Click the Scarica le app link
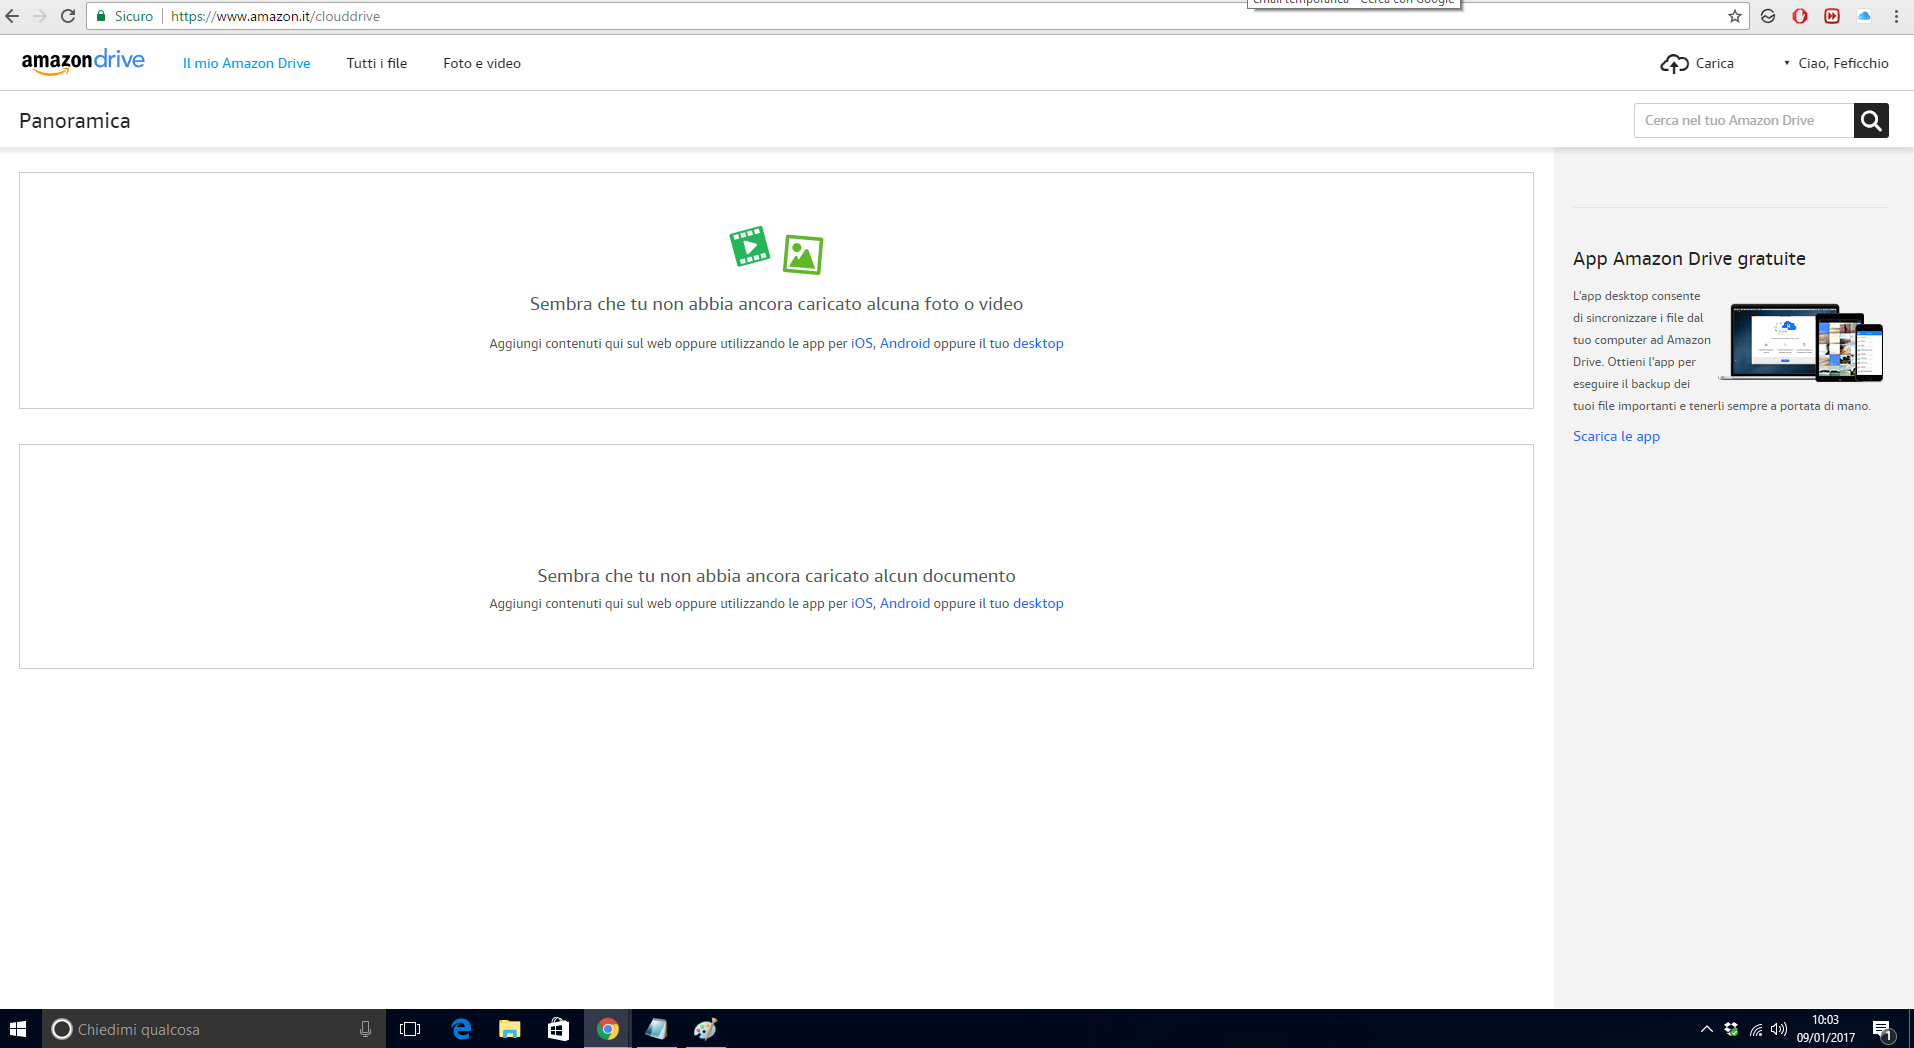This screenshot has height=1048, width=1914. coord(1616,436)
